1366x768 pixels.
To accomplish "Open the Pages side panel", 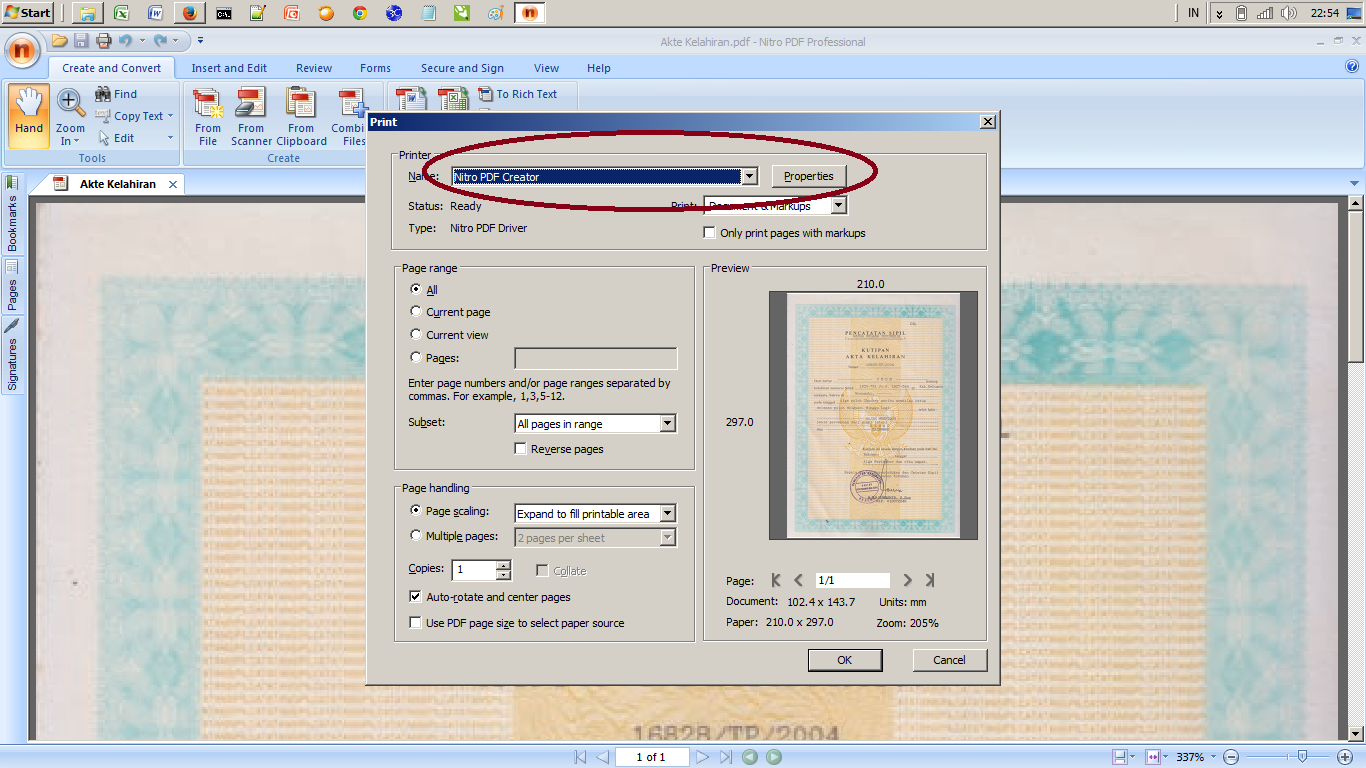I will coord(13,287).
